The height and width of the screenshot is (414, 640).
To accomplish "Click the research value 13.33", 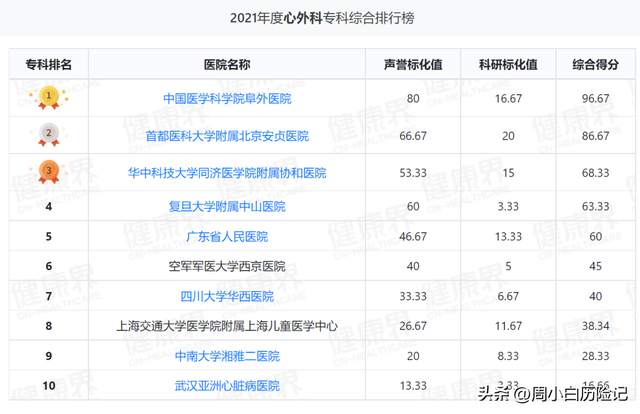I will (x=508, y=236).
